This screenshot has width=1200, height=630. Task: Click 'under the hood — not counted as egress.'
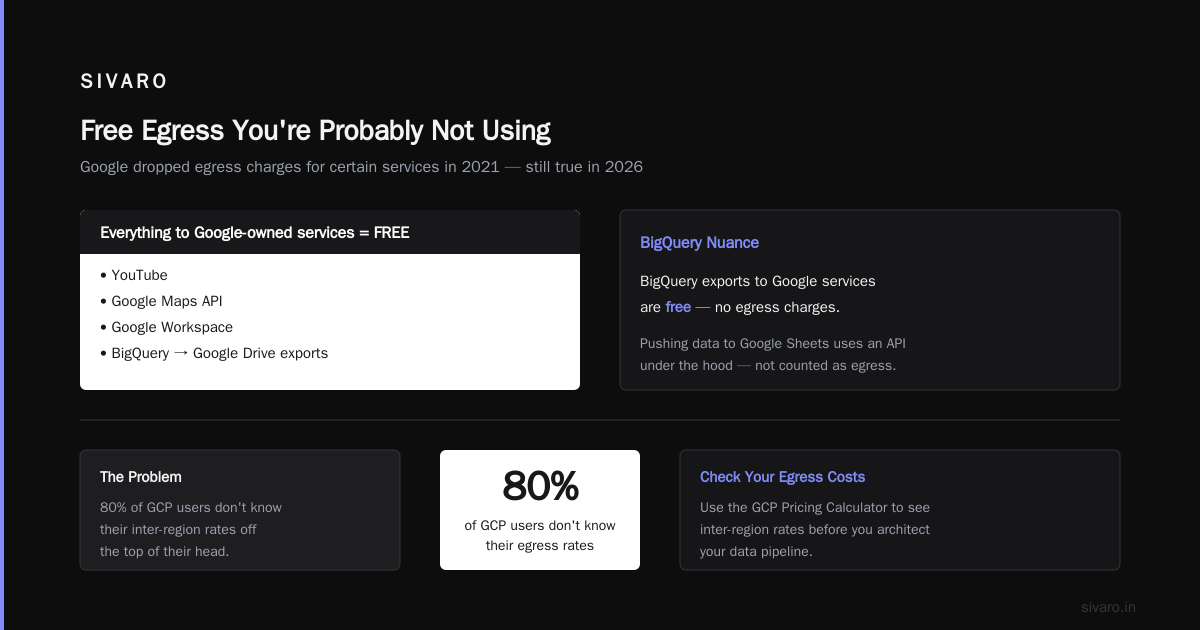coord(768,365)
